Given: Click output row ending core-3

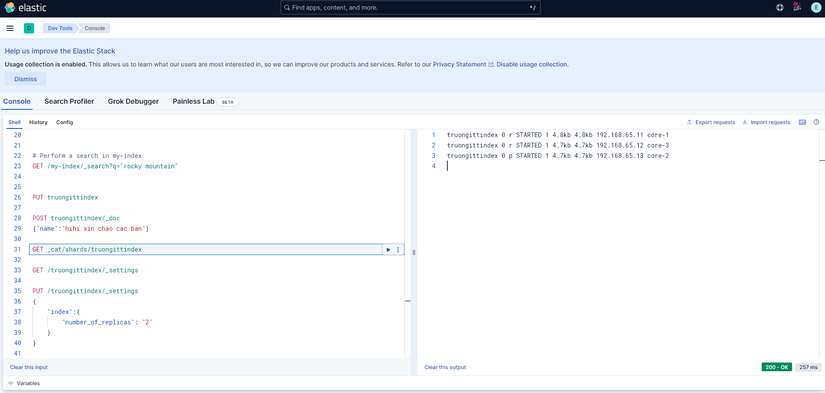Looking at the screenshot, I should tap(558, 145).
